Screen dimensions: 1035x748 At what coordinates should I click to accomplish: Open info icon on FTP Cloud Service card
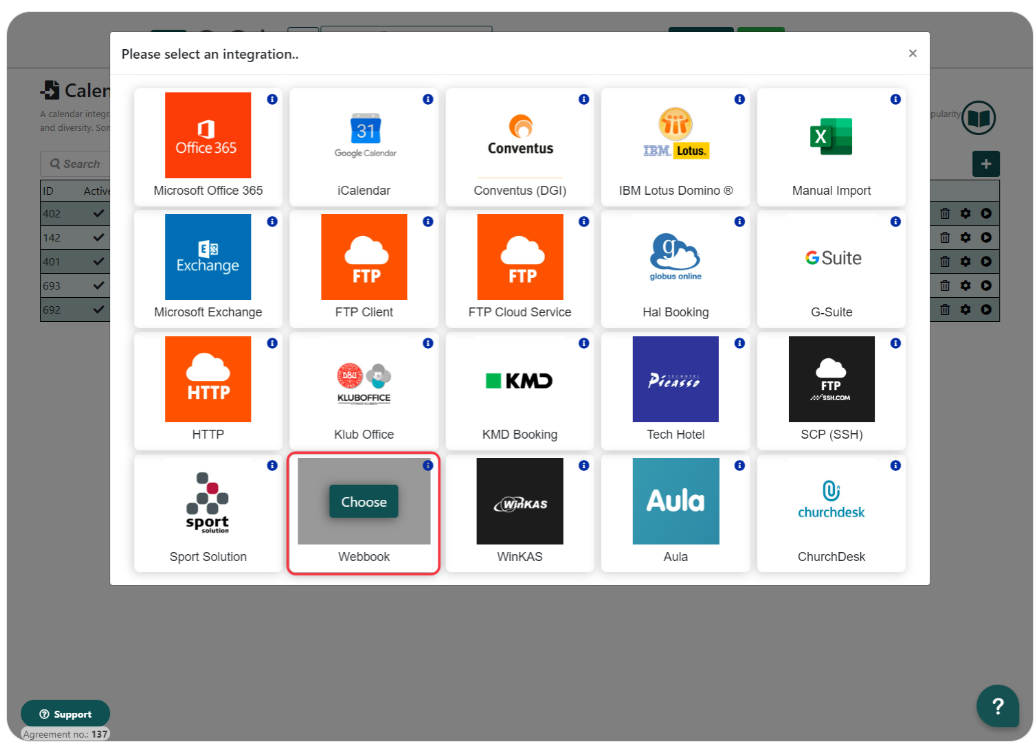584,221
